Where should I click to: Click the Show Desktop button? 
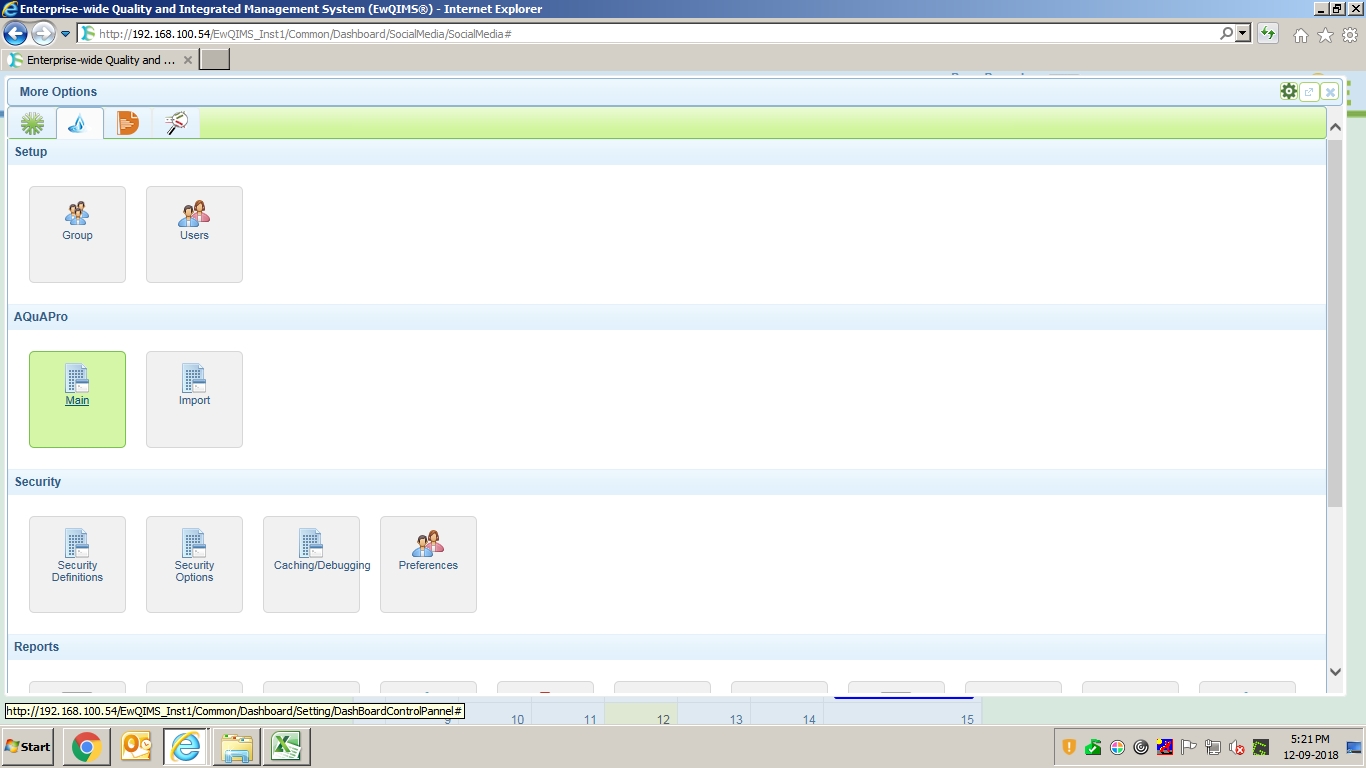tap(1354, 747)
